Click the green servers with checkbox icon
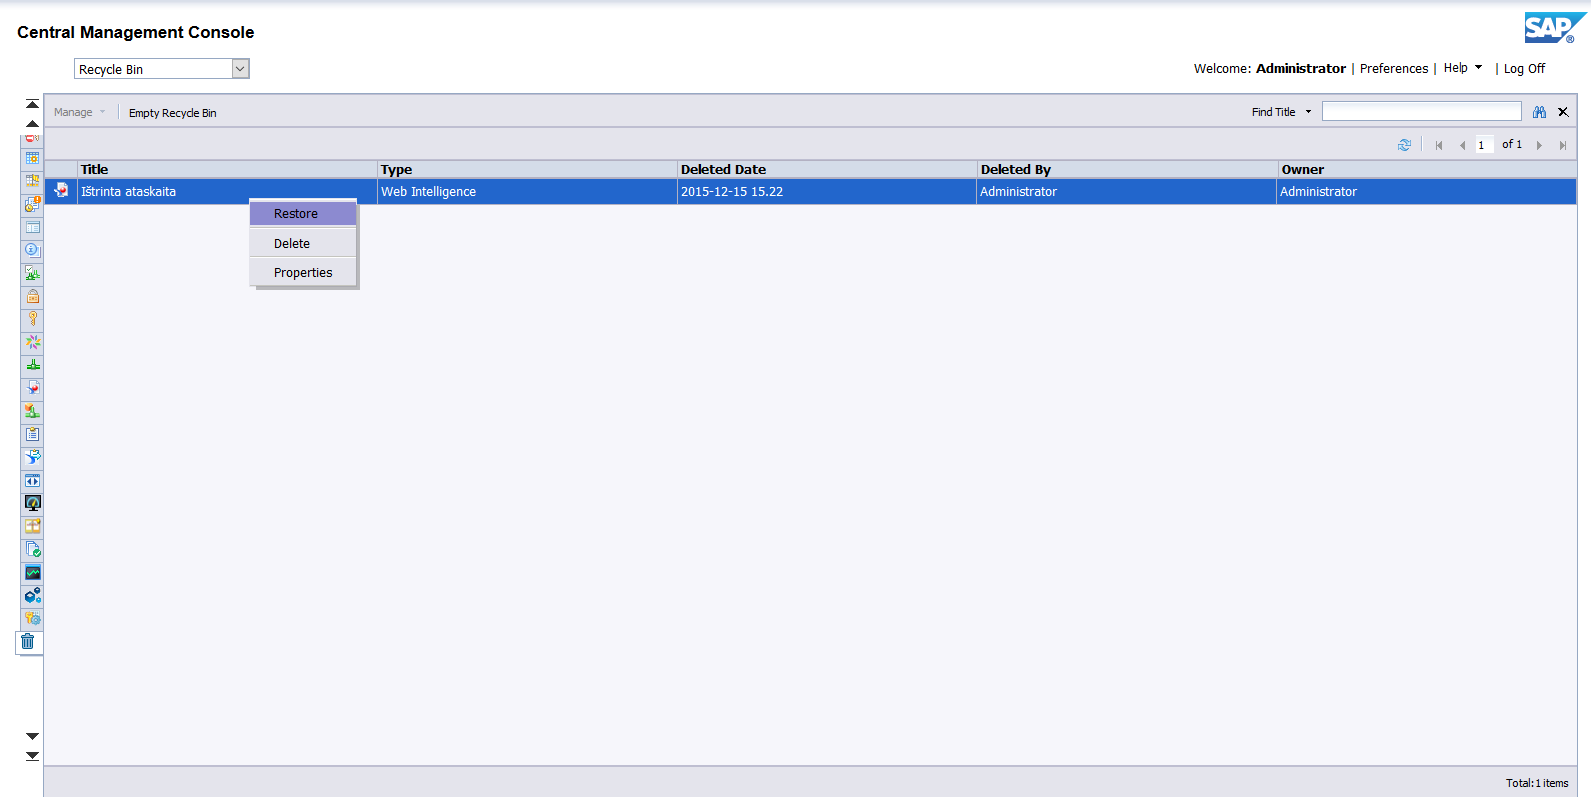Viewport: 1591px width, 797px height. tap(32, 273)
